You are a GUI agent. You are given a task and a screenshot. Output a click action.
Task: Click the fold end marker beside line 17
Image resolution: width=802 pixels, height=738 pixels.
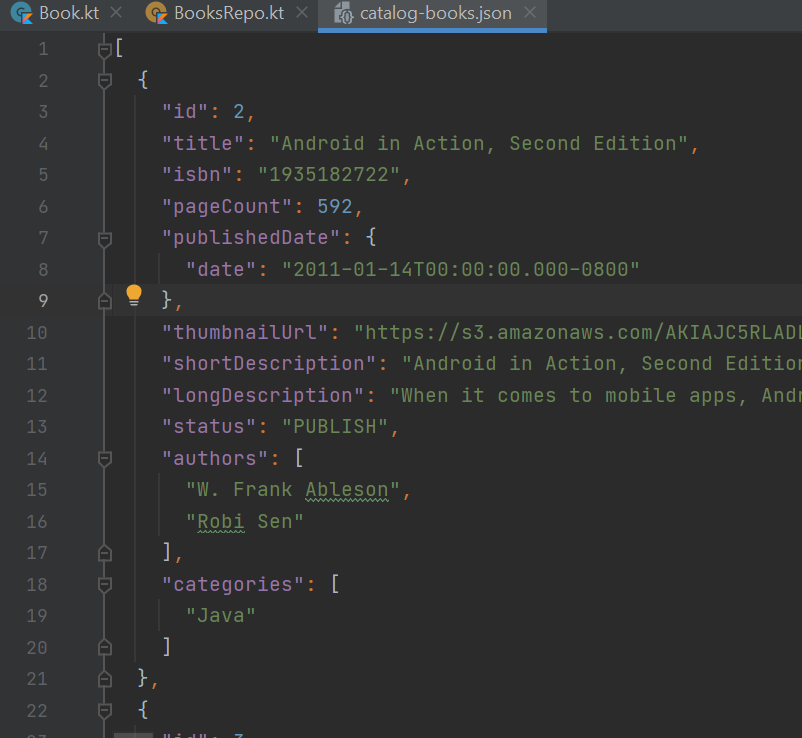104,552
